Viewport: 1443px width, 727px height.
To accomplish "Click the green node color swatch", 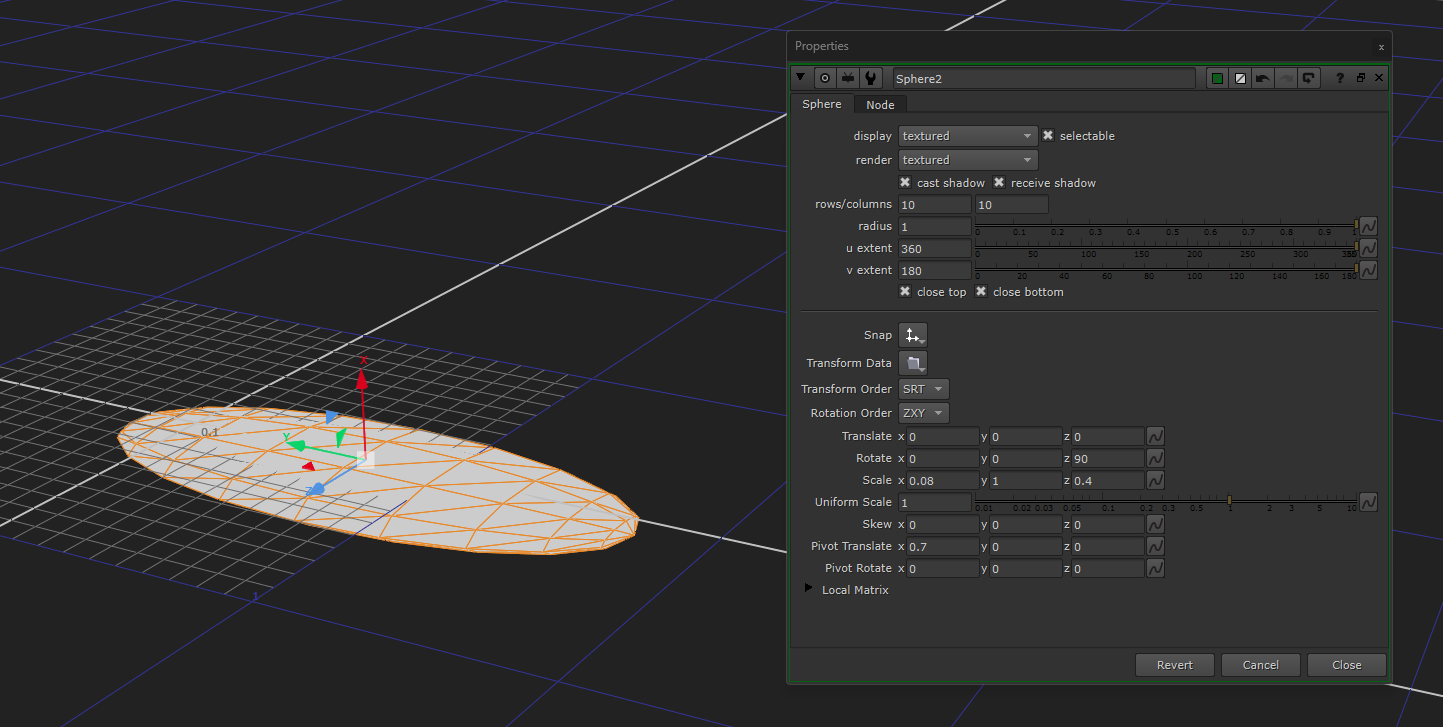I will tap(1217, 78).
